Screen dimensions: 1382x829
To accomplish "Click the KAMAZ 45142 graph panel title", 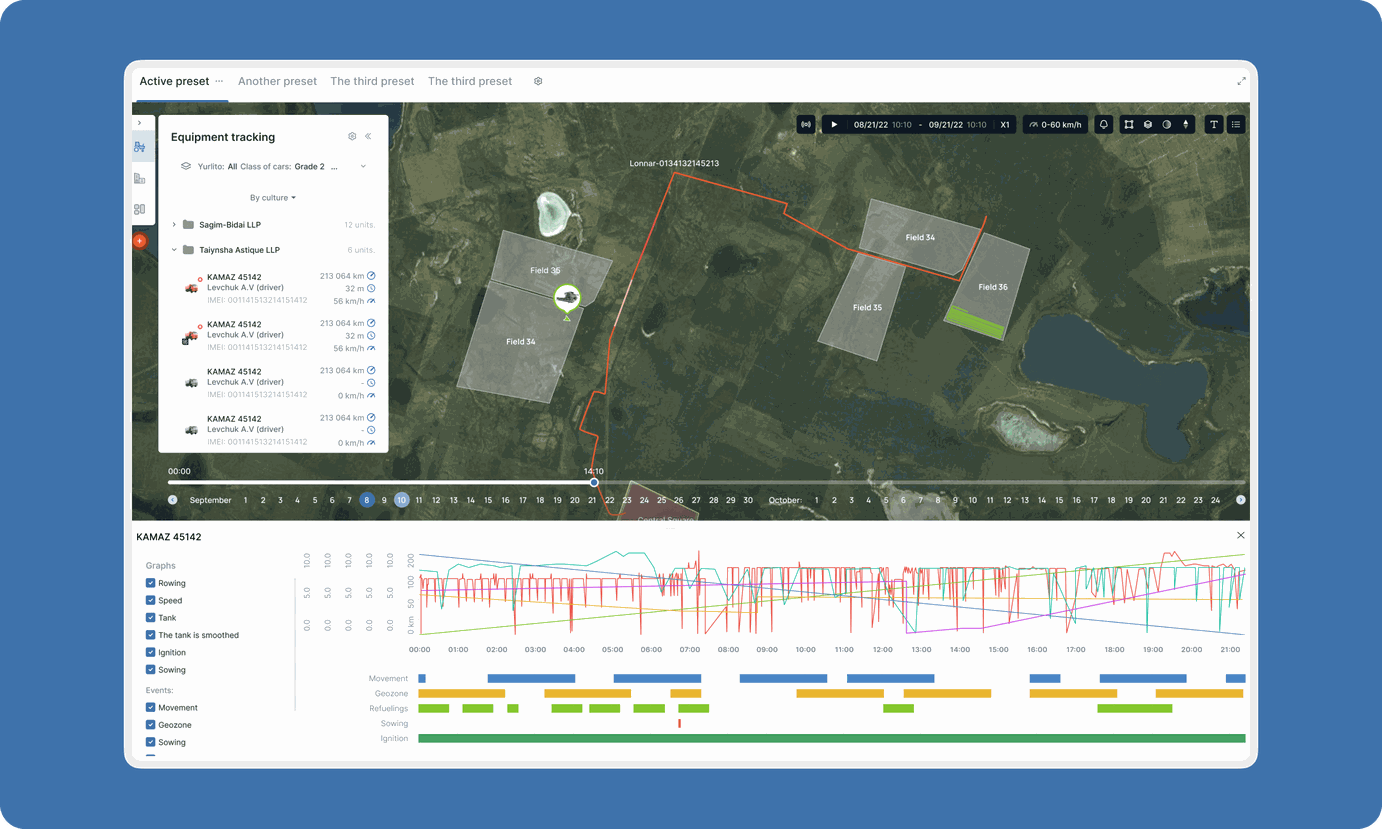I will 169,537.
